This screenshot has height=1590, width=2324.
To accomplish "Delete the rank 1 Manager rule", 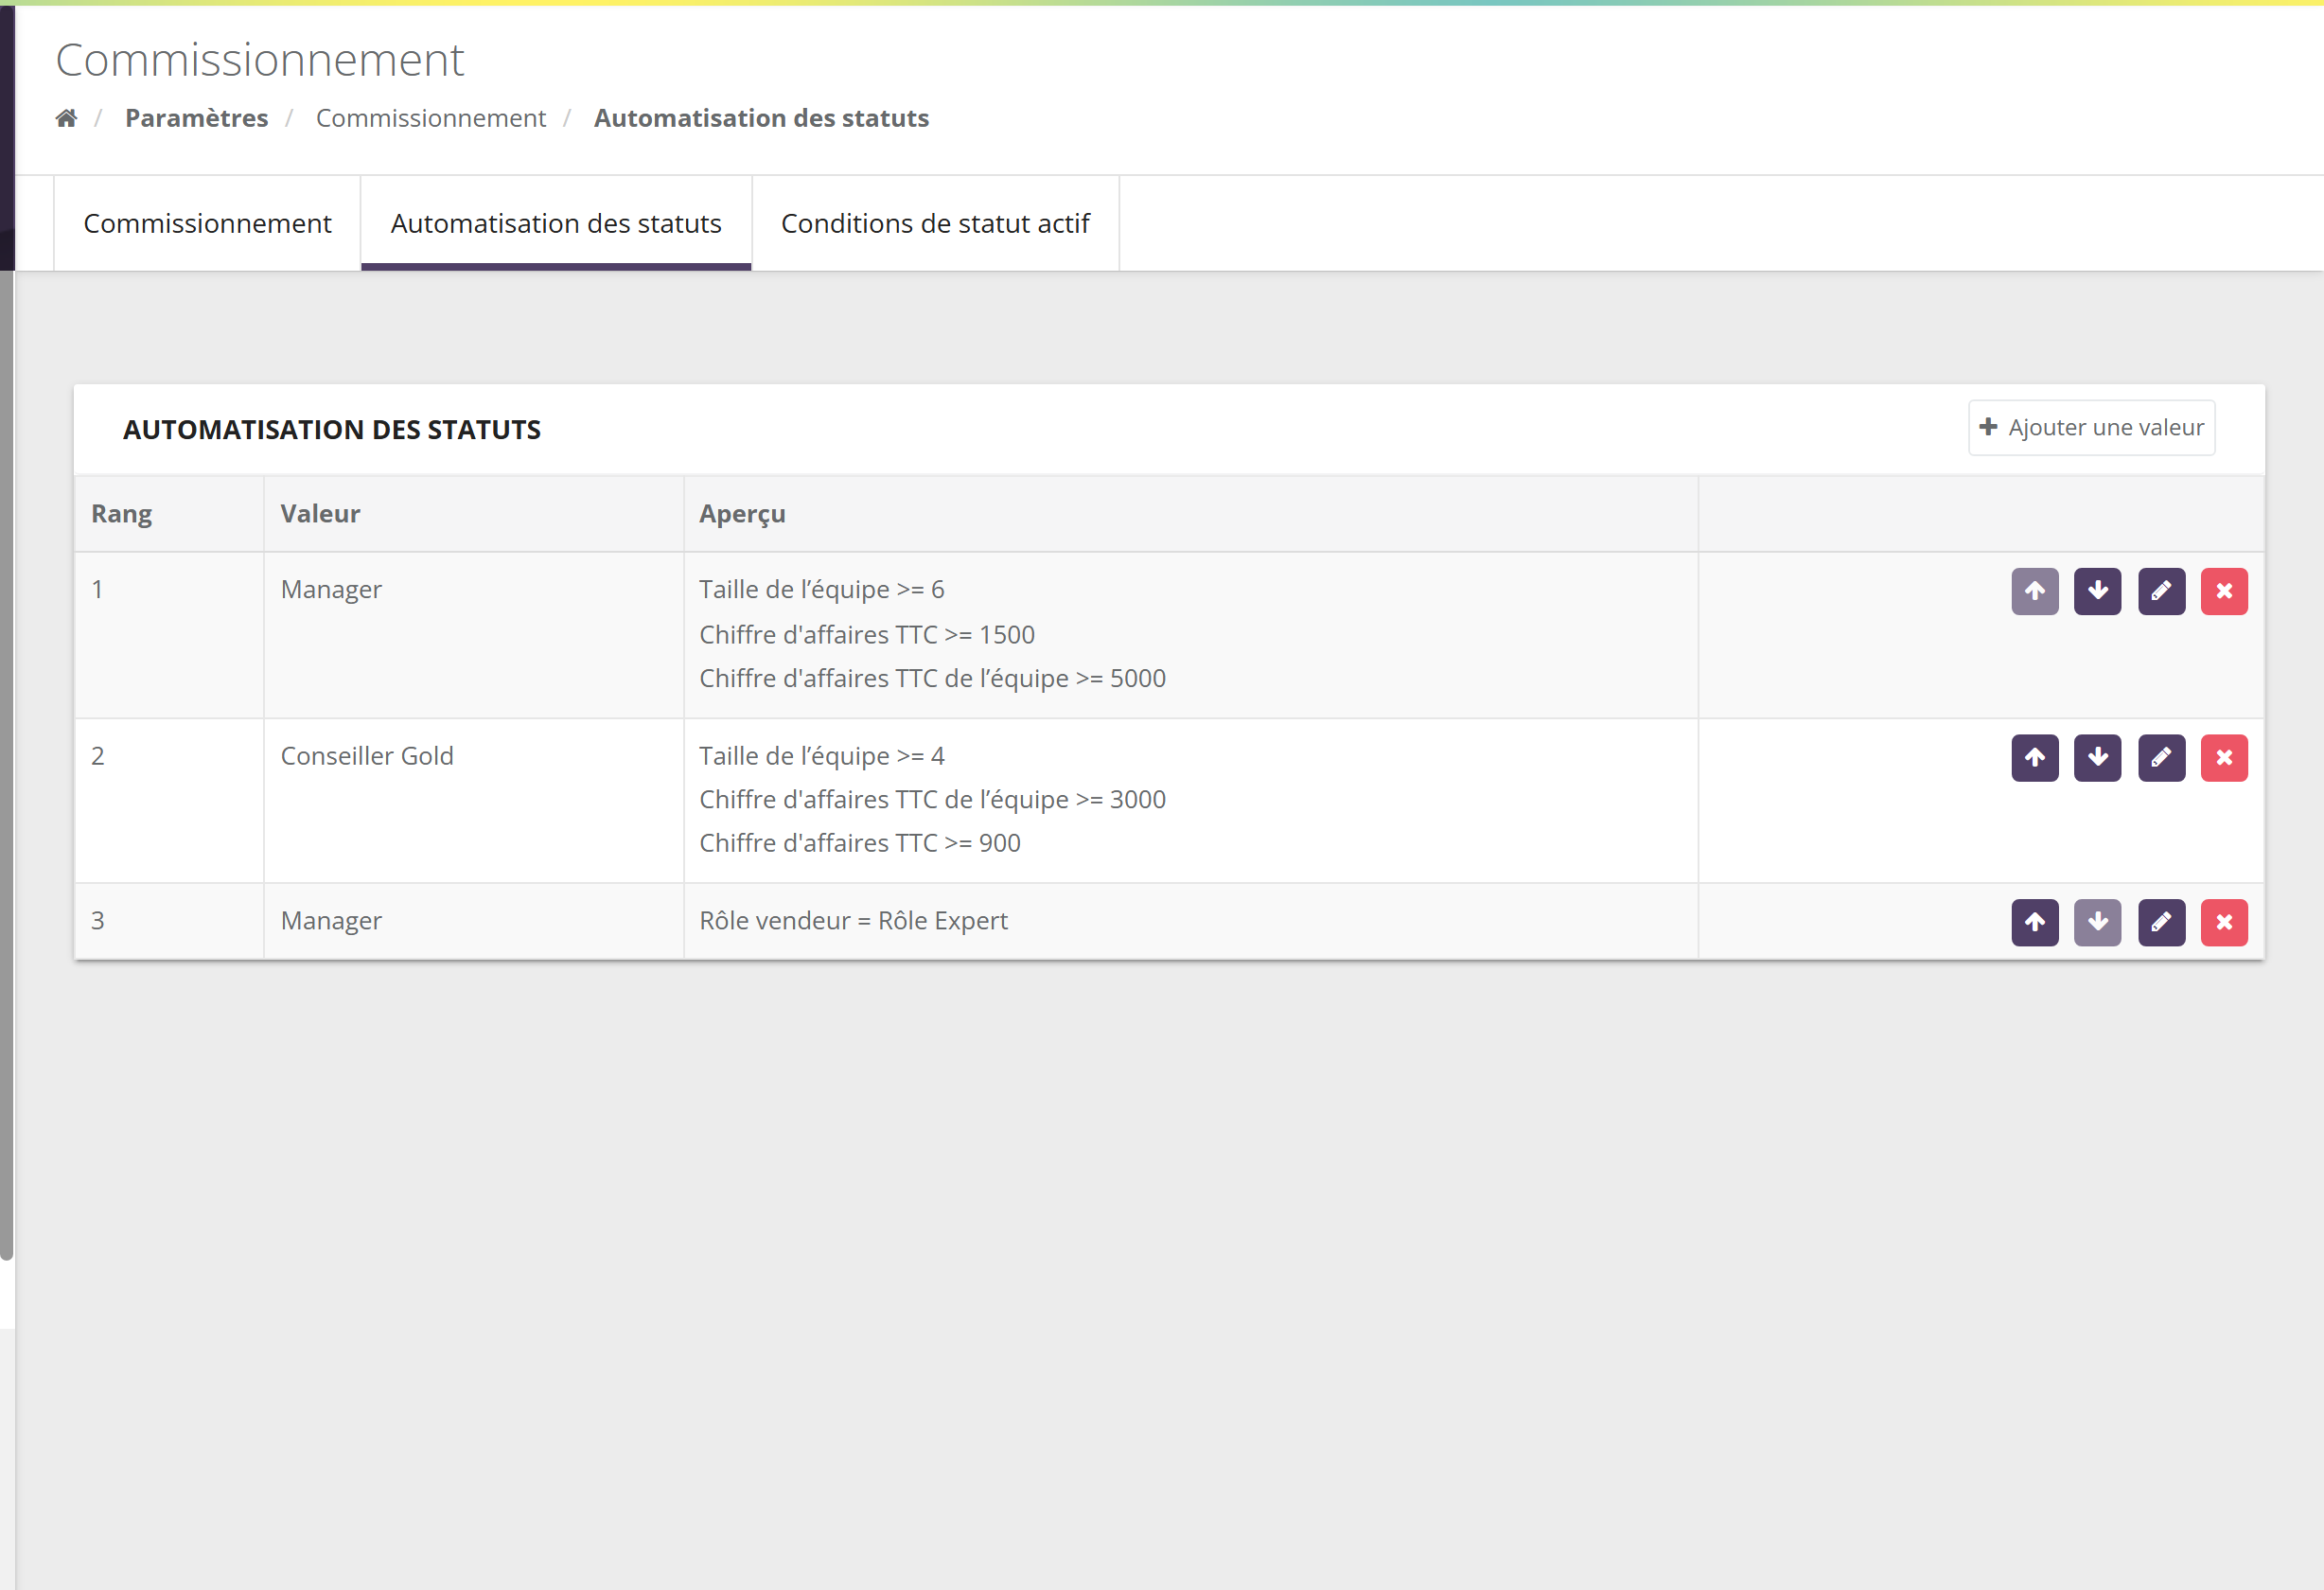I will pyautogui.click(x=2224, y=591).
